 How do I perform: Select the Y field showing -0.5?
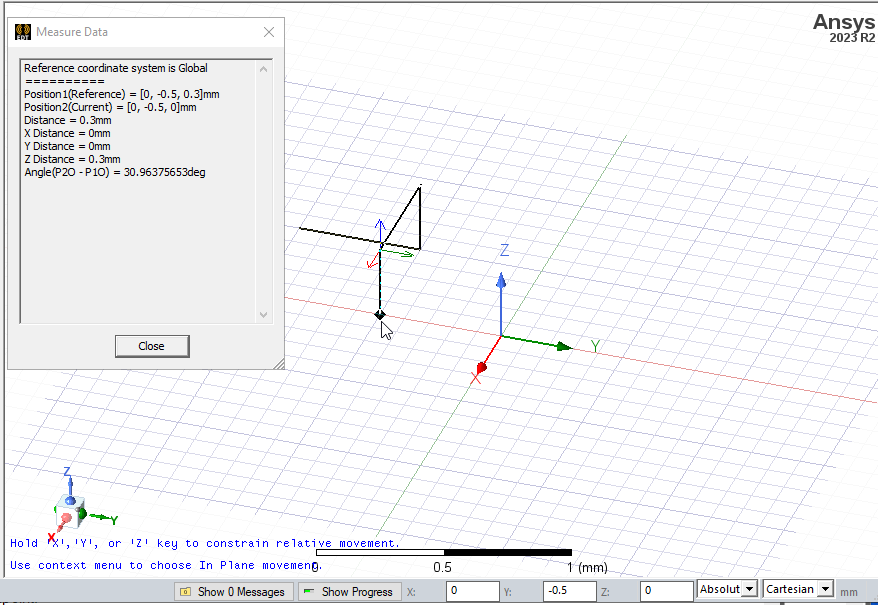[x=570, y=590]
